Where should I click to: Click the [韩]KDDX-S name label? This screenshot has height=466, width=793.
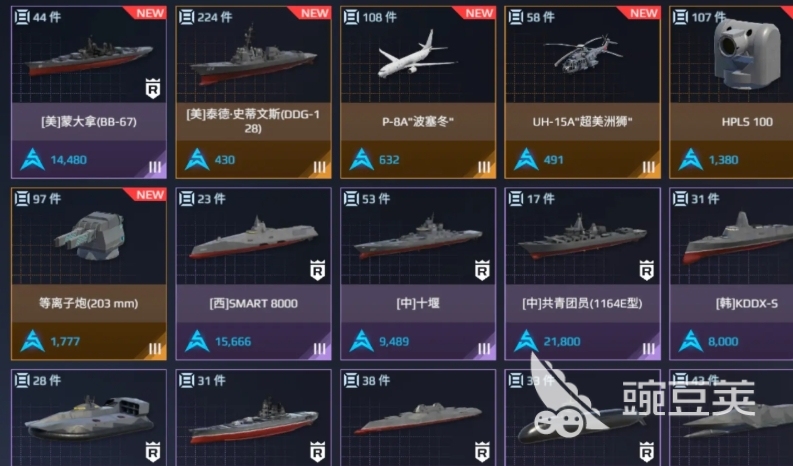click(x=746, y=303)
